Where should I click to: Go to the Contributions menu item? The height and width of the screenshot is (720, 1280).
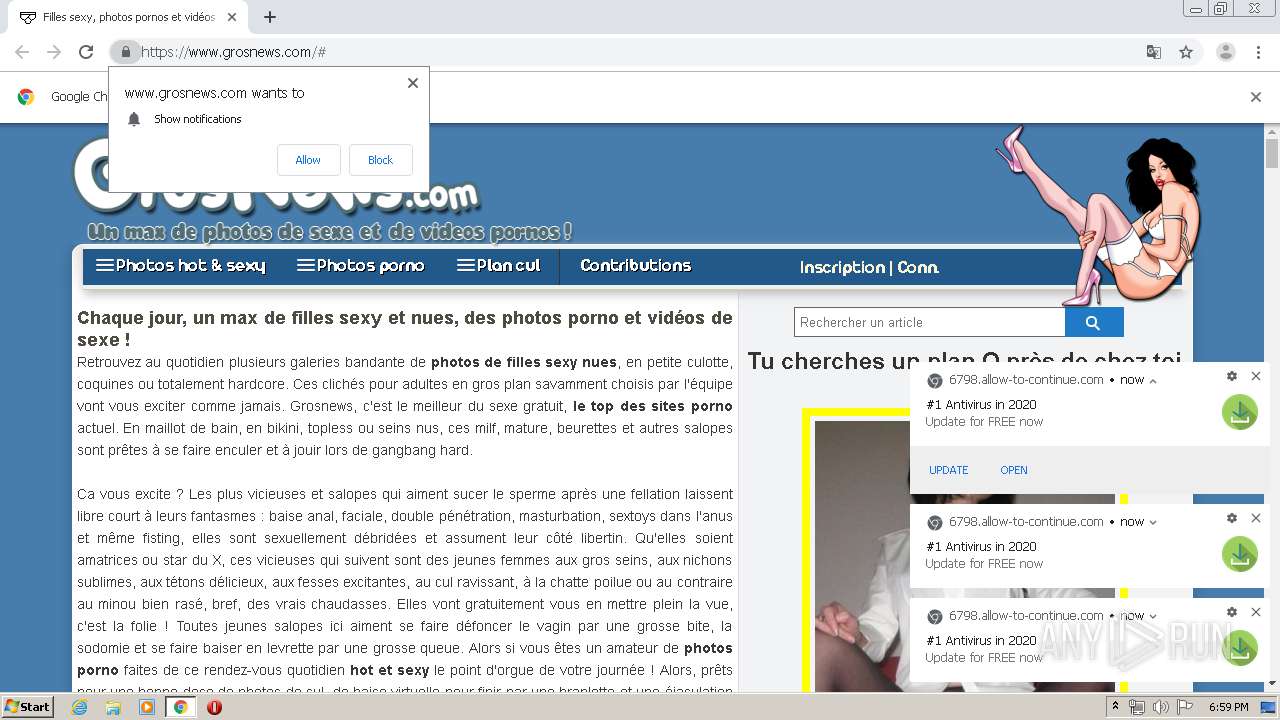click(x=636, y=265)
